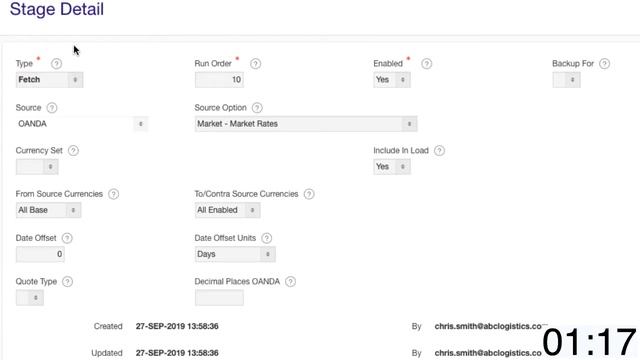
Task: Open the Currency Set dropdown
Action: coord(37,167)
